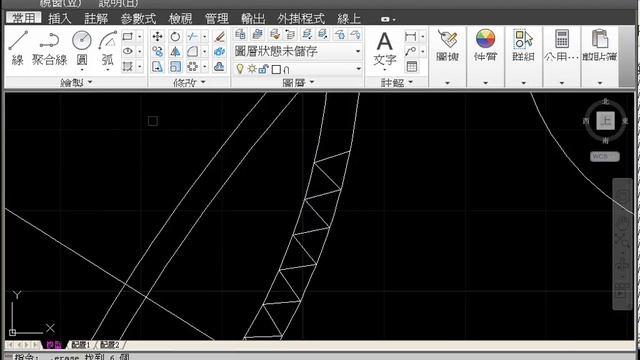Select the Erase tool

(219, 36)
